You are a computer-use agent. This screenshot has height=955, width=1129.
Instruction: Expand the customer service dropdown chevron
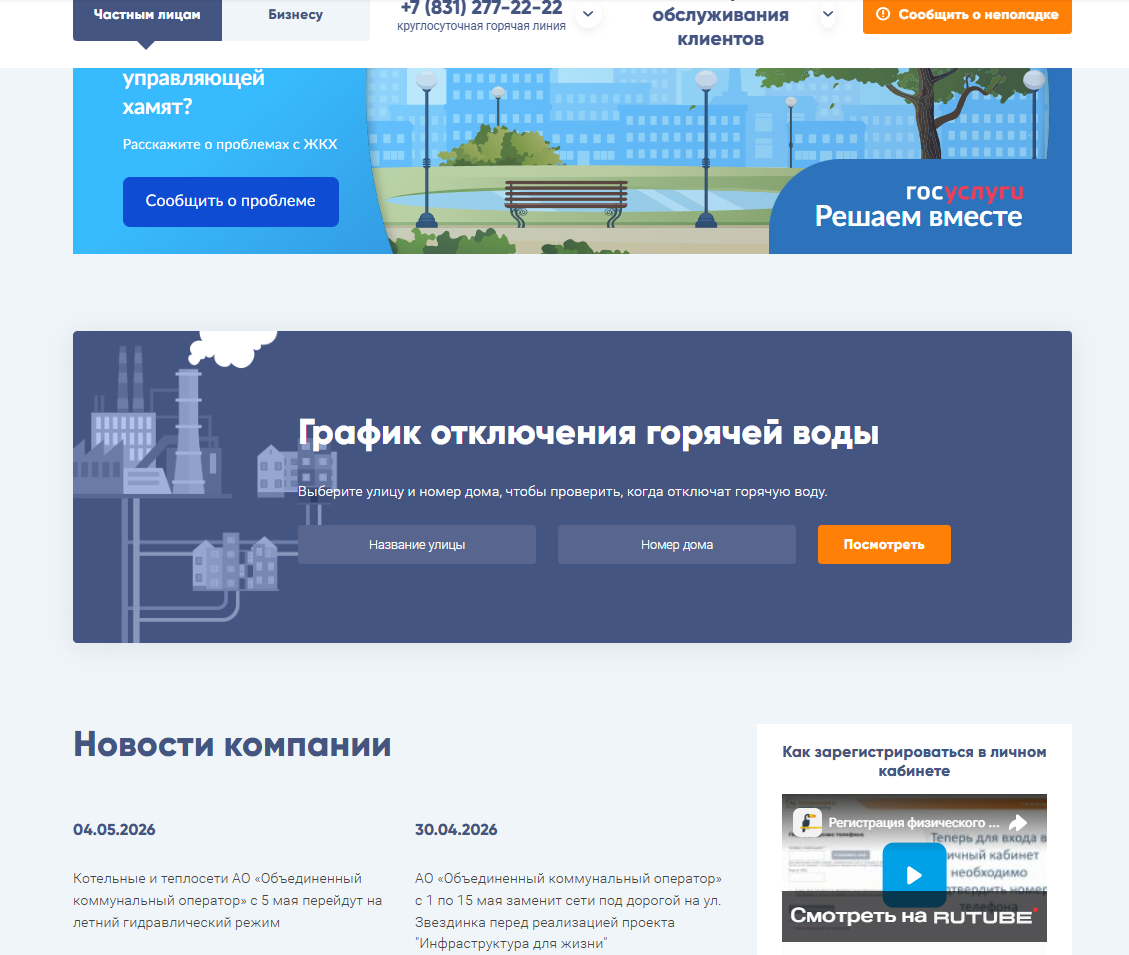pyautogui.click(x=828, y=14)
